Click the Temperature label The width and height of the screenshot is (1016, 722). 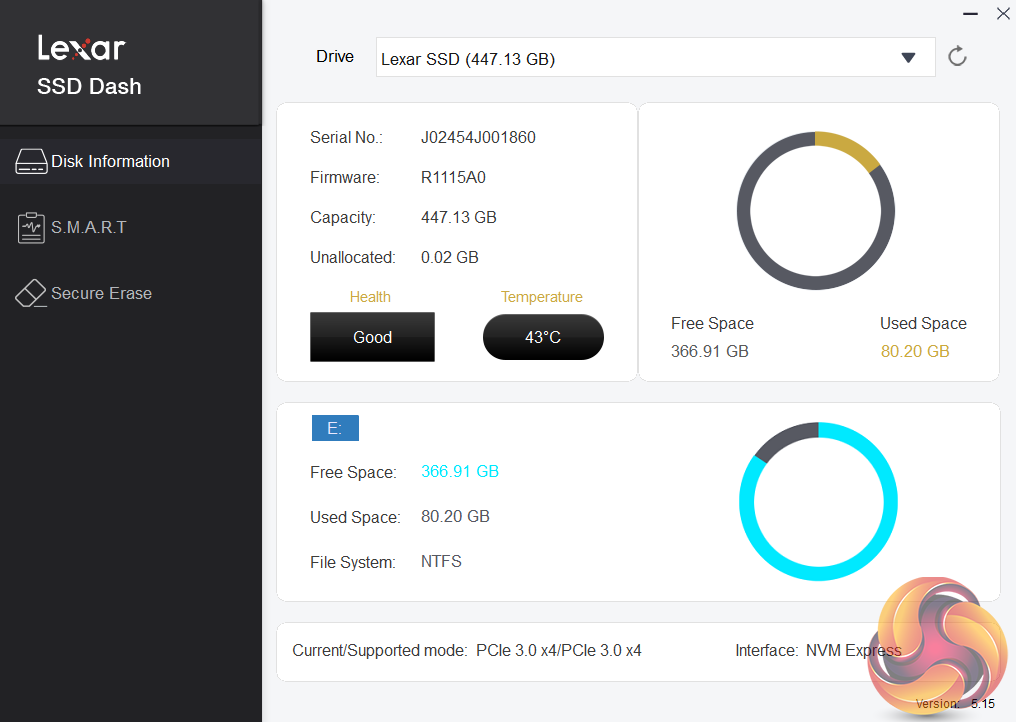pyautogui.click(x=542, y=297)
